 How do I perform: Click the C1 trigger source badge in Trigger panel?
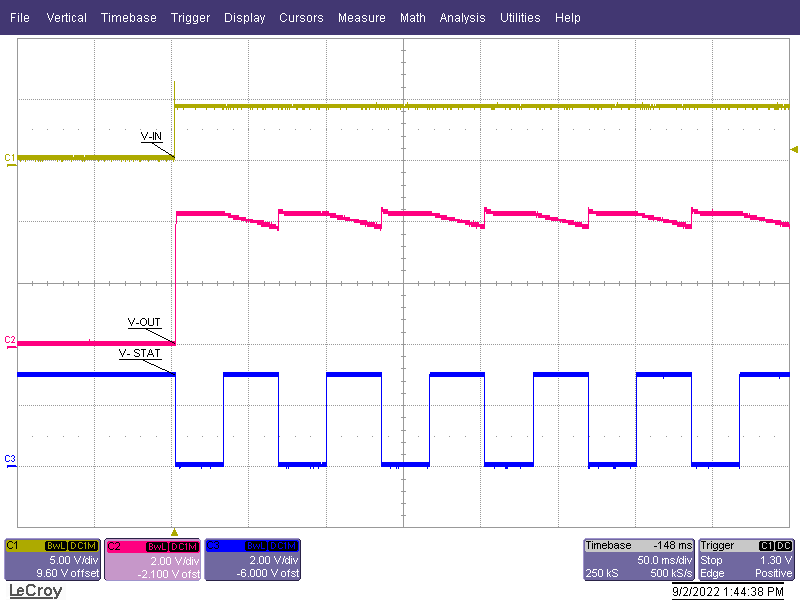coord(766,546)
